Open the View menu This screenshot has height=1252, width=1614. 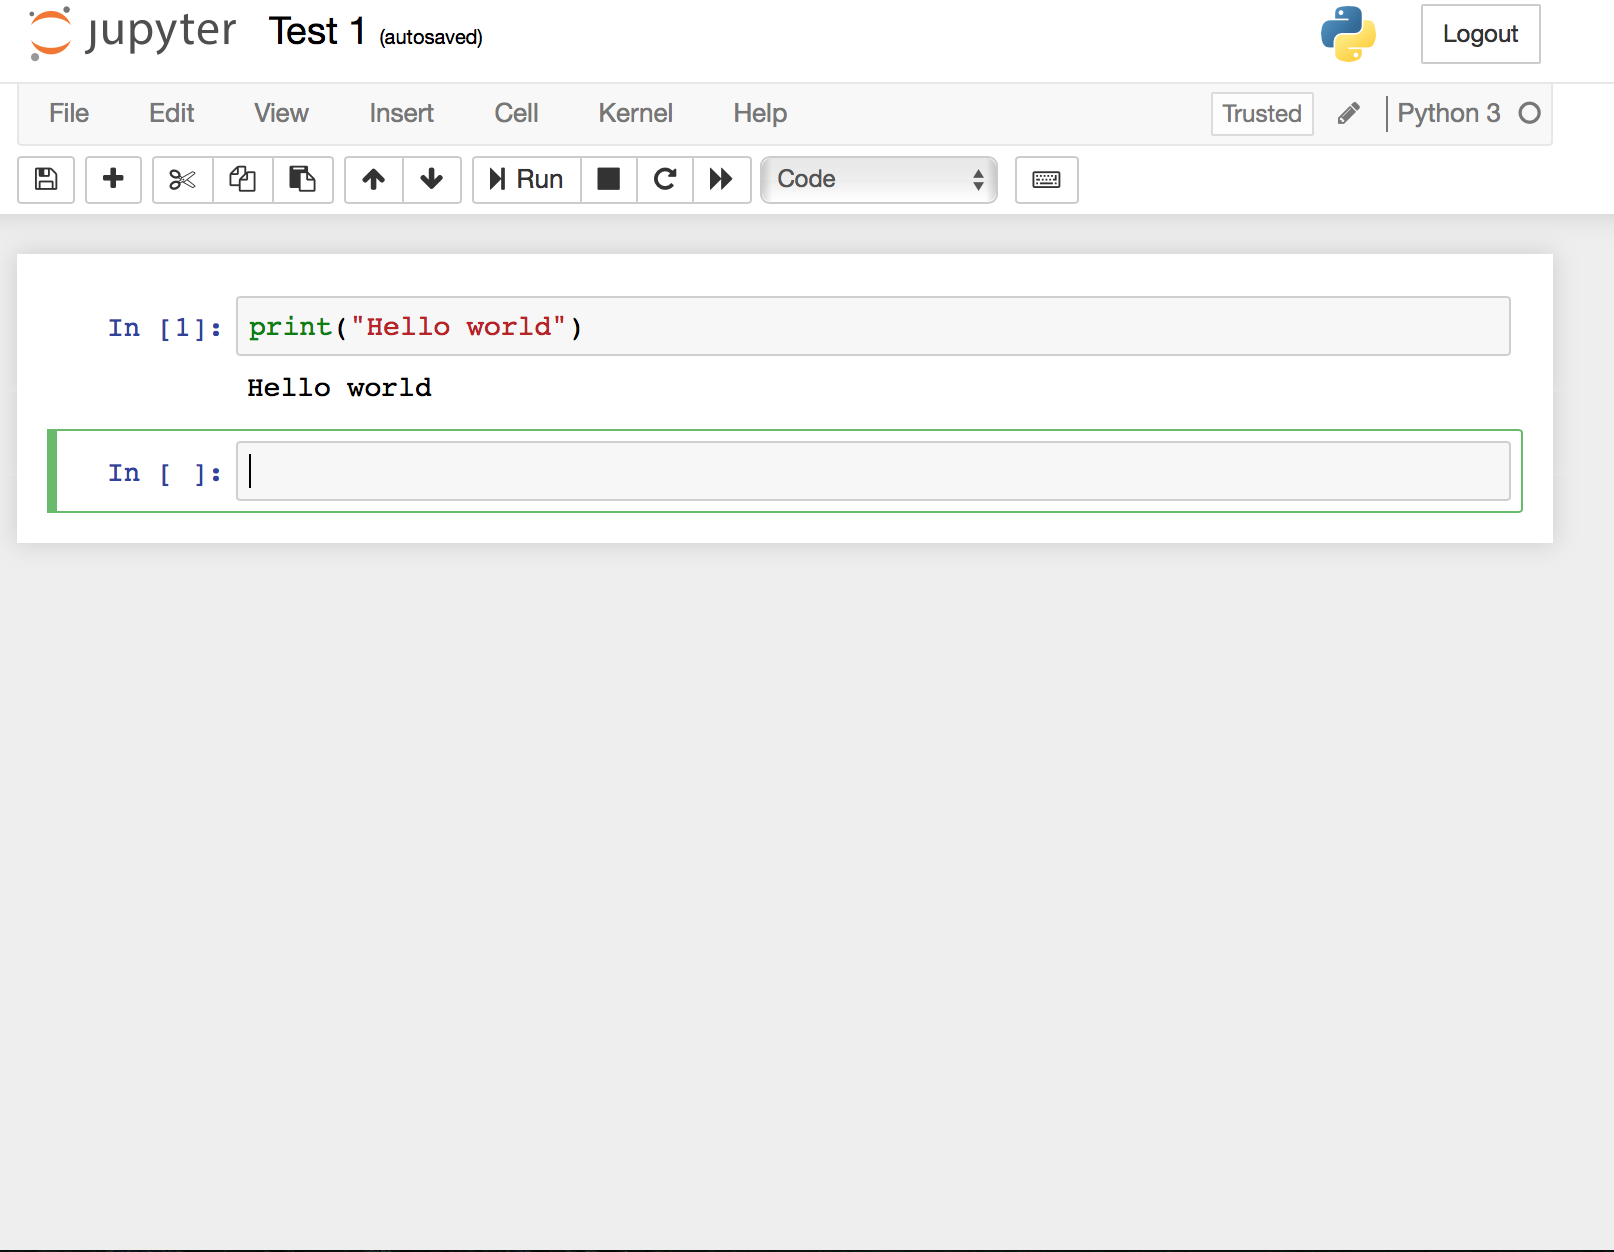(281, 113)
